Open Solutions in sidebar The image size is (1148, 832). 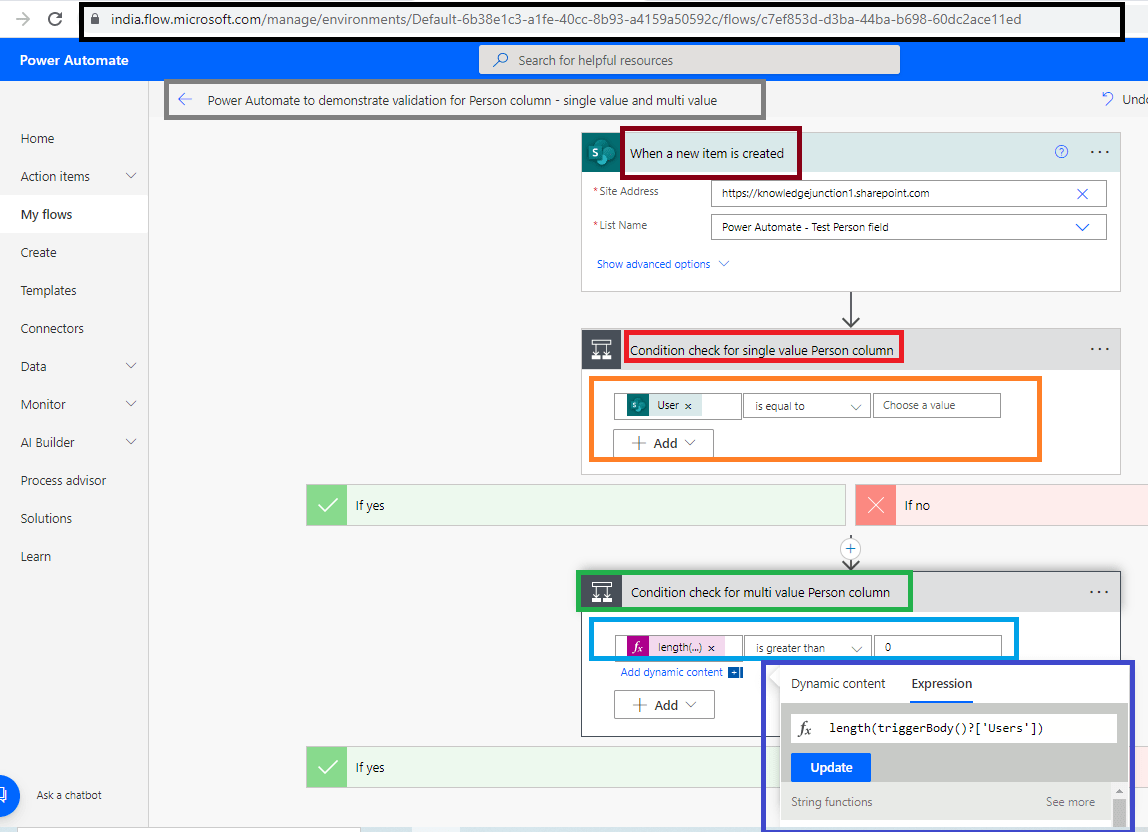pyautogui.click(x=46, y=519)
